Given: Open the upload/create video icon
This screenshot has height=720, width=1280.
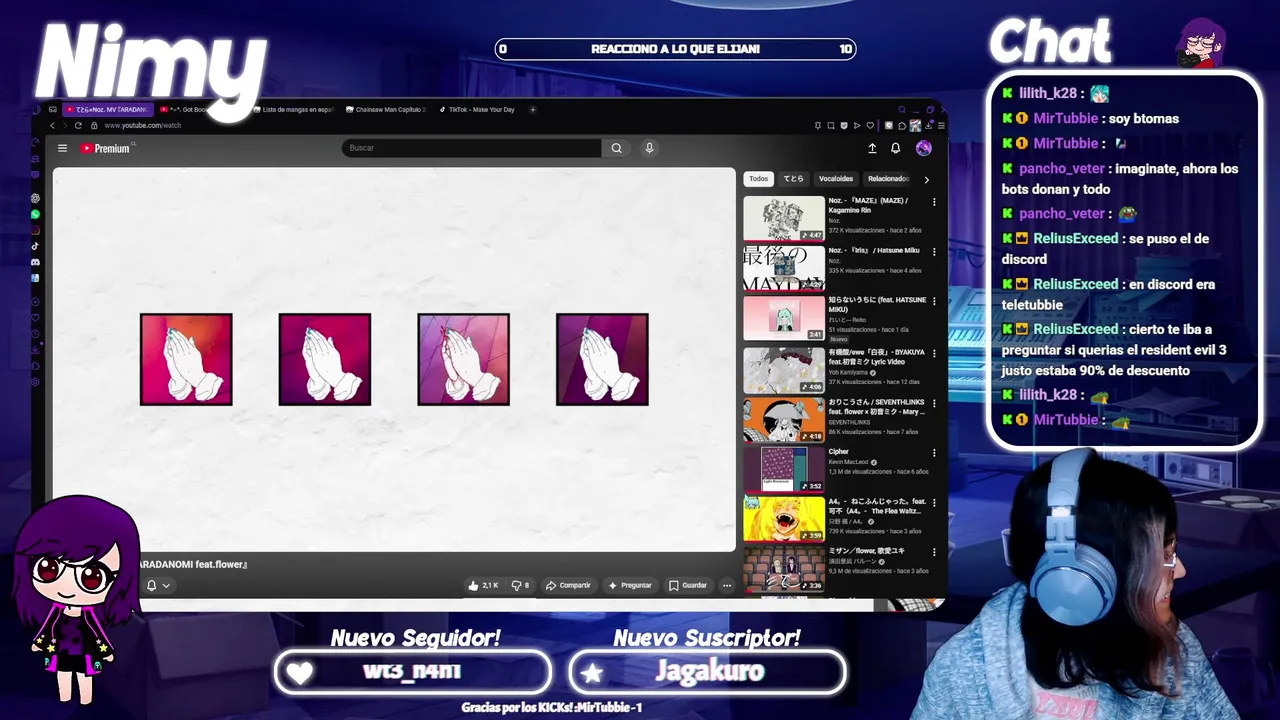Looking at the screenshot, I should [x=872, y=148].
